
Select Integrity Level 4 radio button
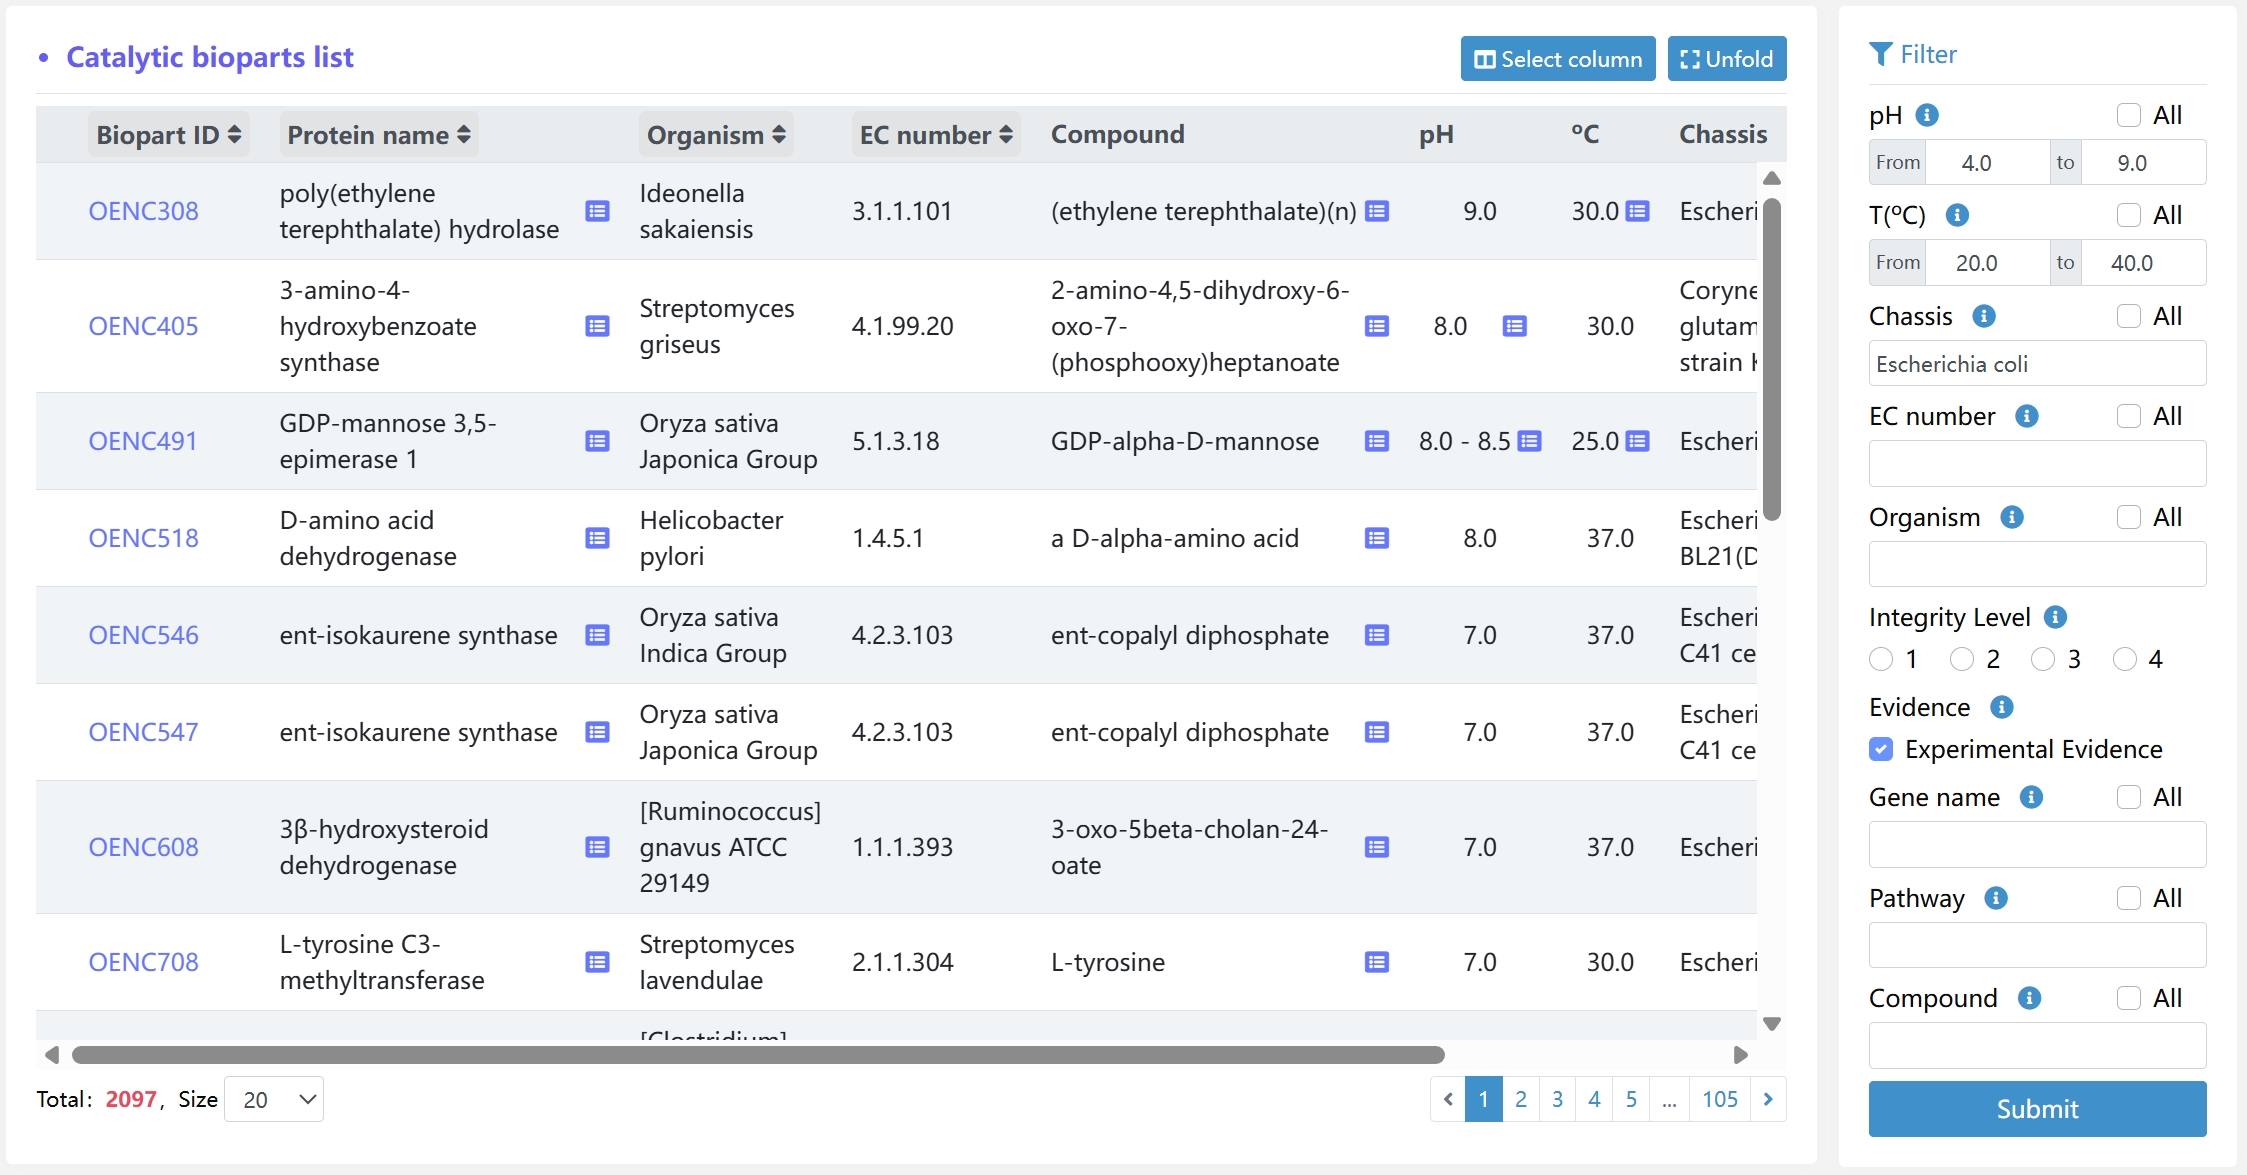(2125, 659)
